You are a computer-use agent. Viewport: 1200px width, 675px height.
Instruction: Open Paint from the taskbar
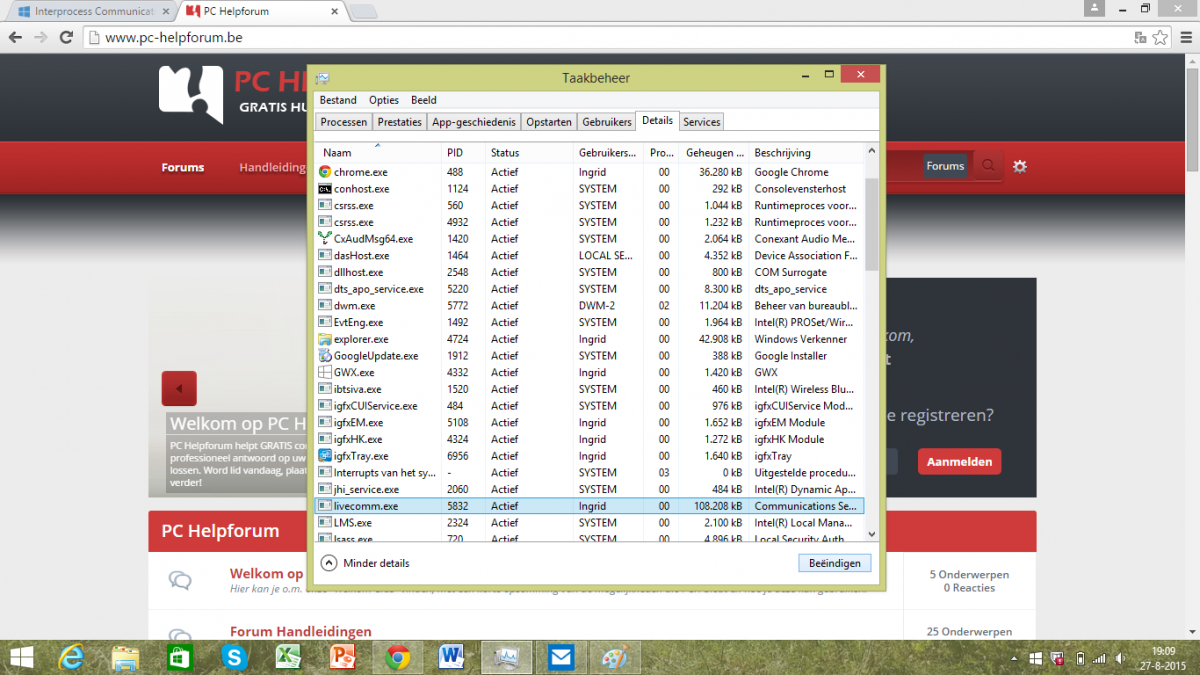614,657
